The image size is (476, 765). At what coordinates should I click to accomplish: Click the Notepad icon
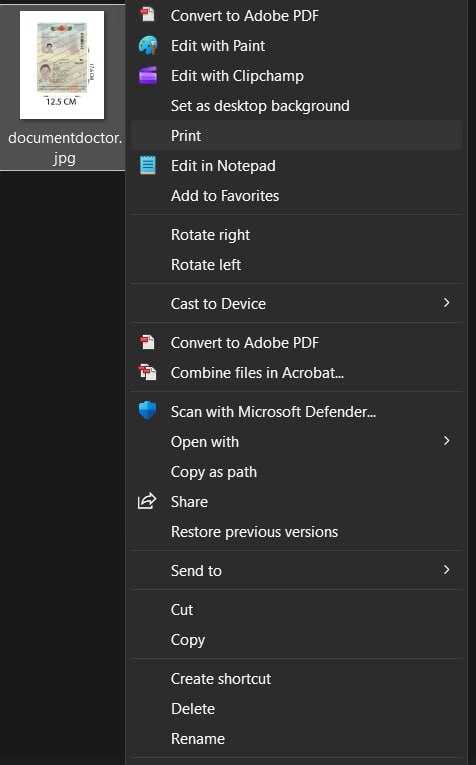click(x=147, y=165)
